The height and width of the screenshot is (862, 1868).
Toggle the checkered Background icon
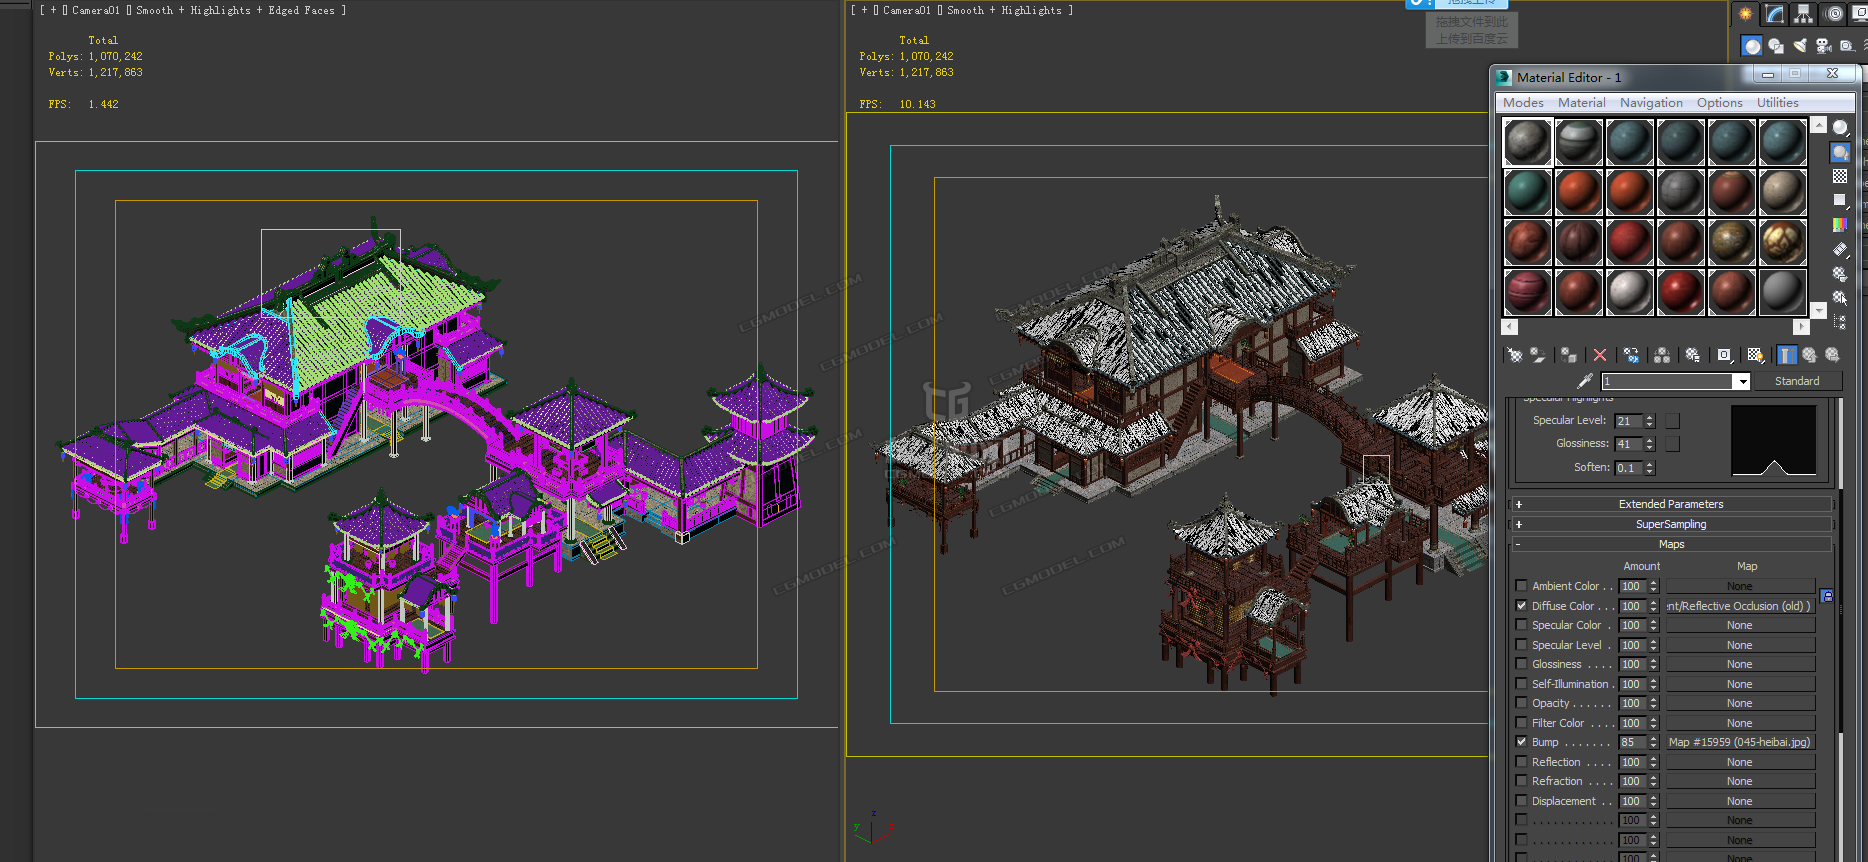1840,176
